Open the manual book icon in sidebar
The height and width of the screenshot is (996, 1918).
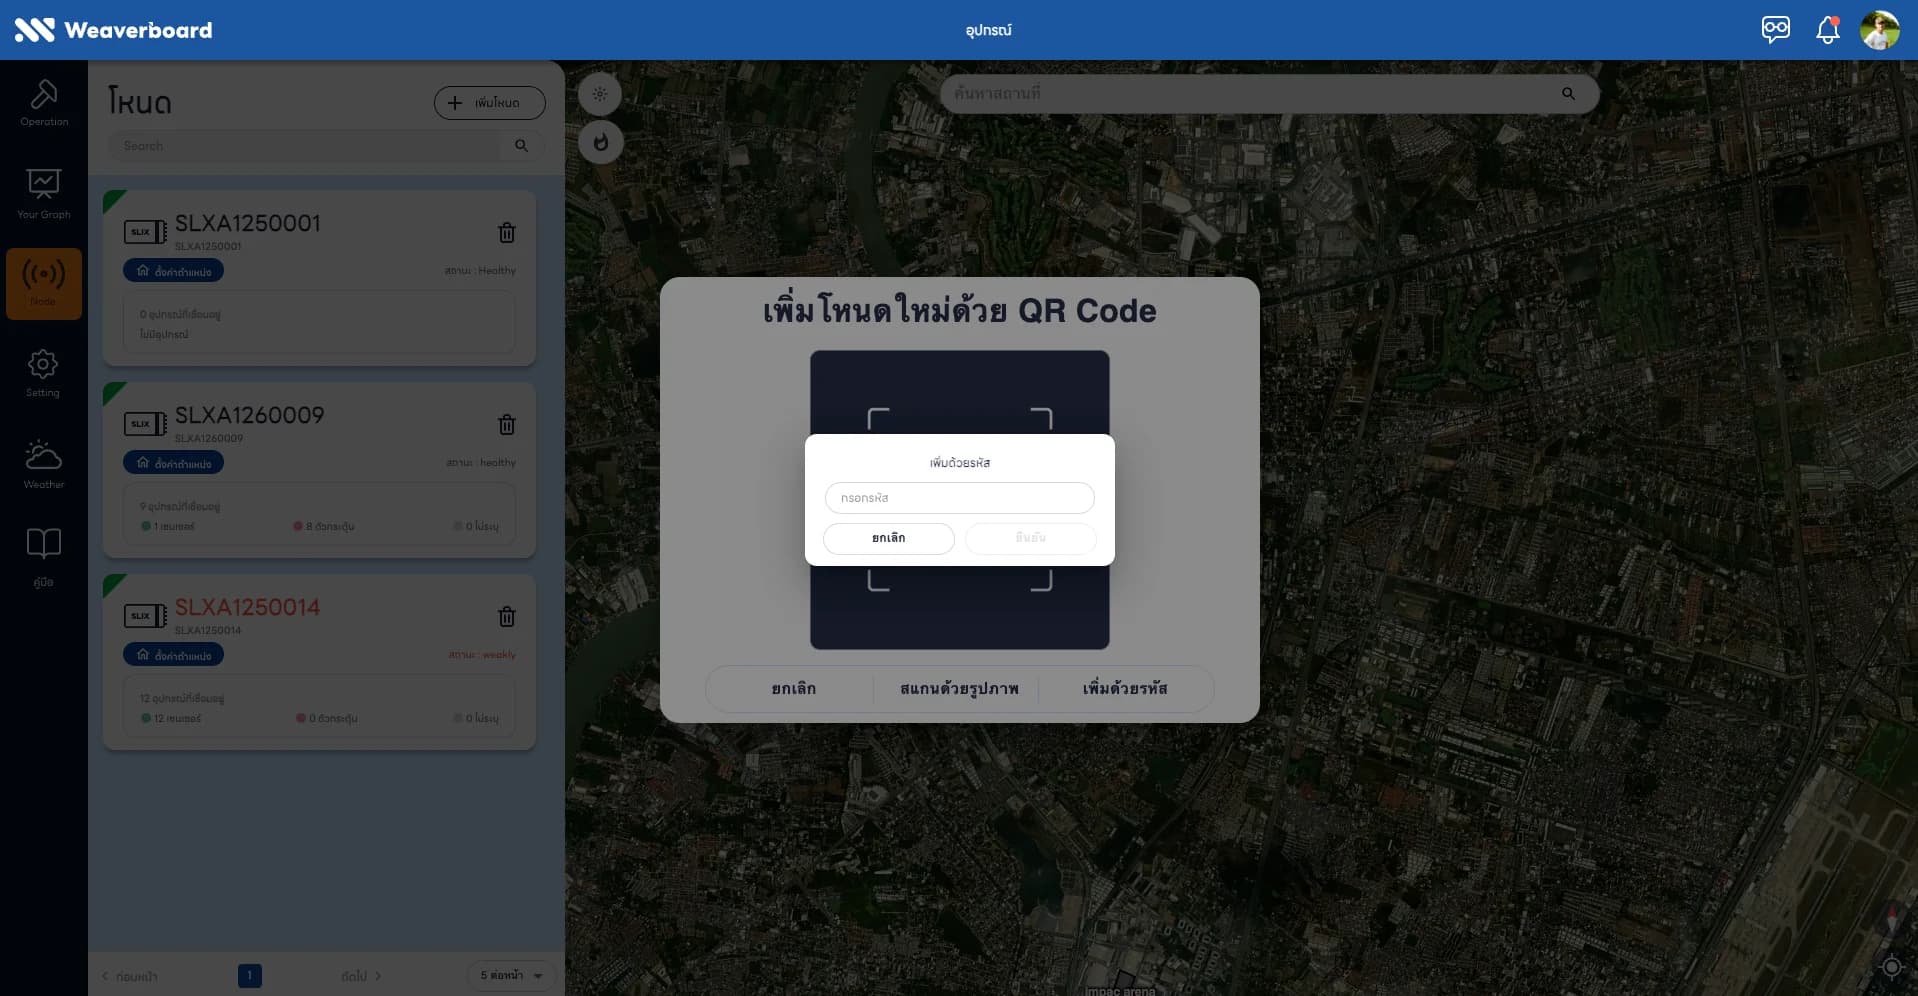click(x=43, y=556)
